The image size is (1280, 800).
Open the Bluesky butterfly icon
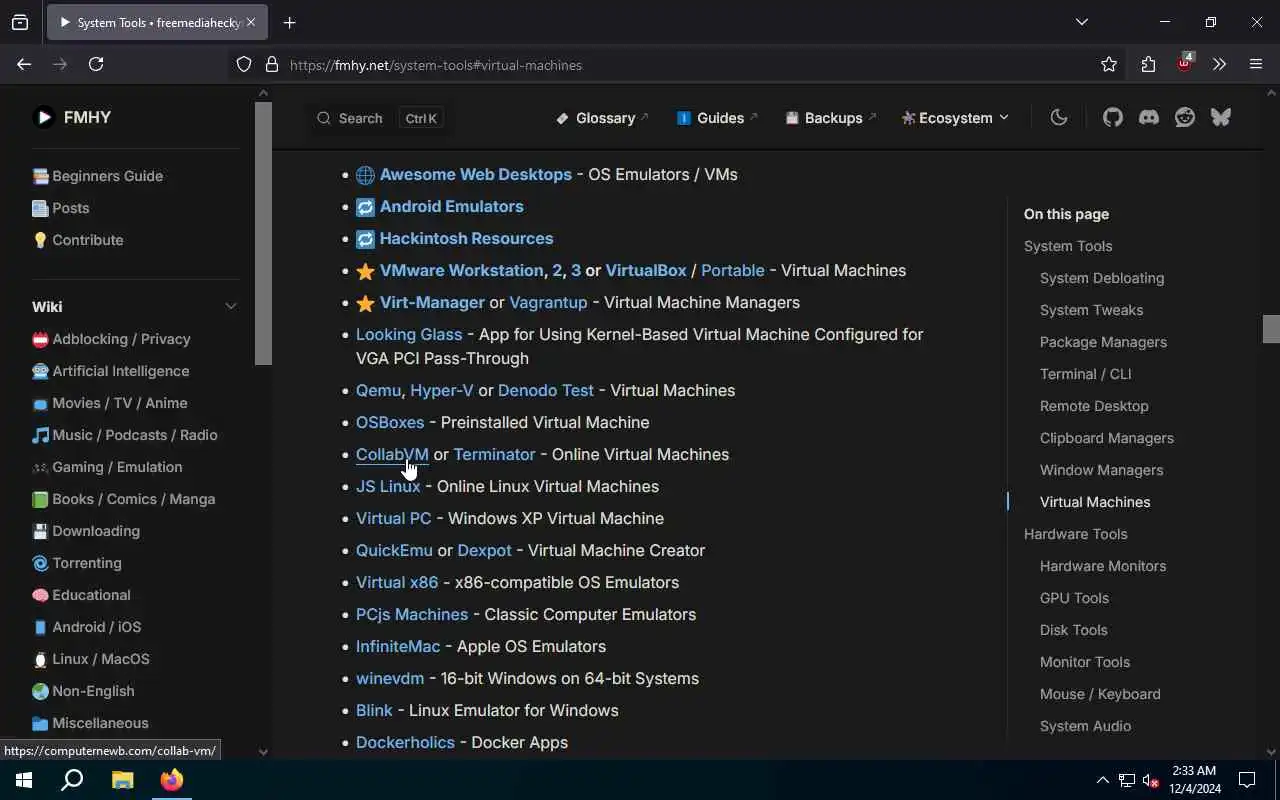[1221, 117]
